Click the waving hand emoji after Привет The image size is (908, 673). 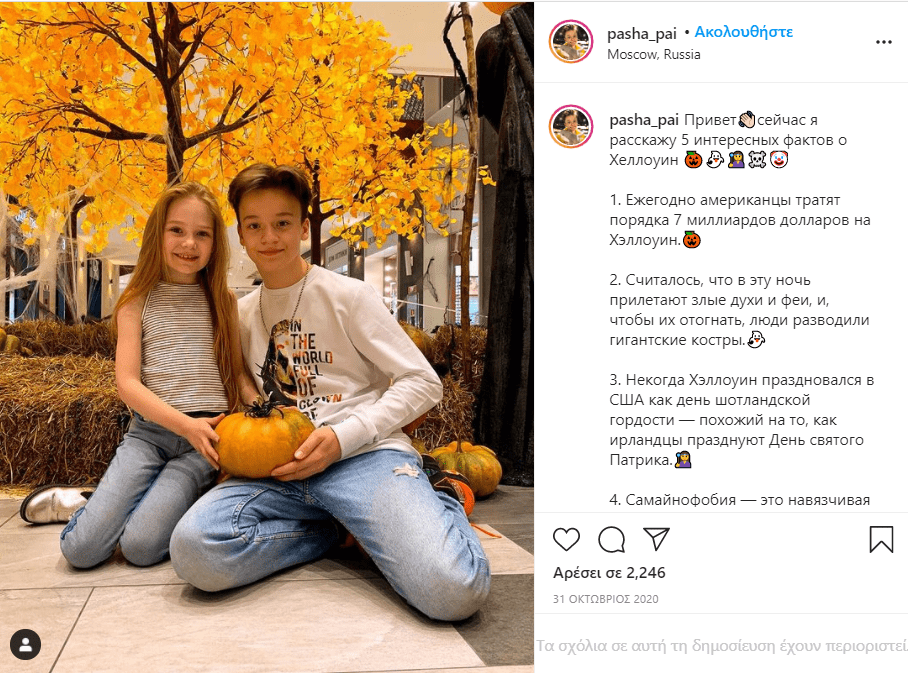747,120
